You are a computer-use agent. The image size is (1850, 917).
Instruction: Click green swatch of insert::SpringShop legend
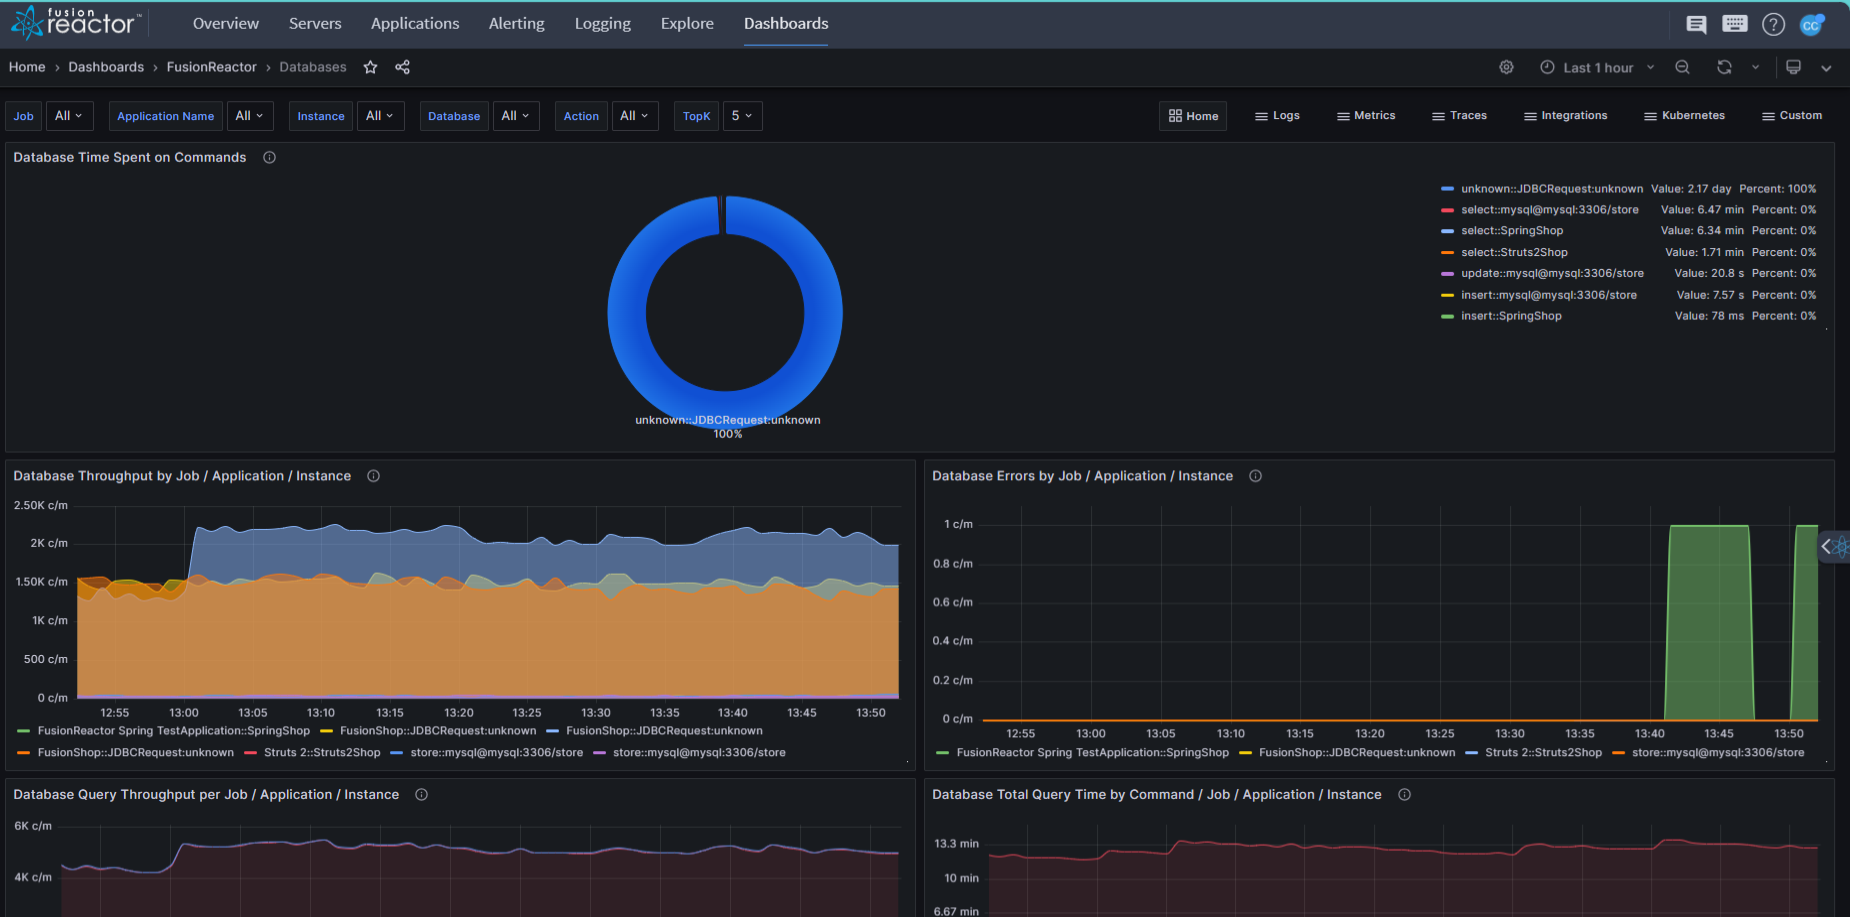1447,316
